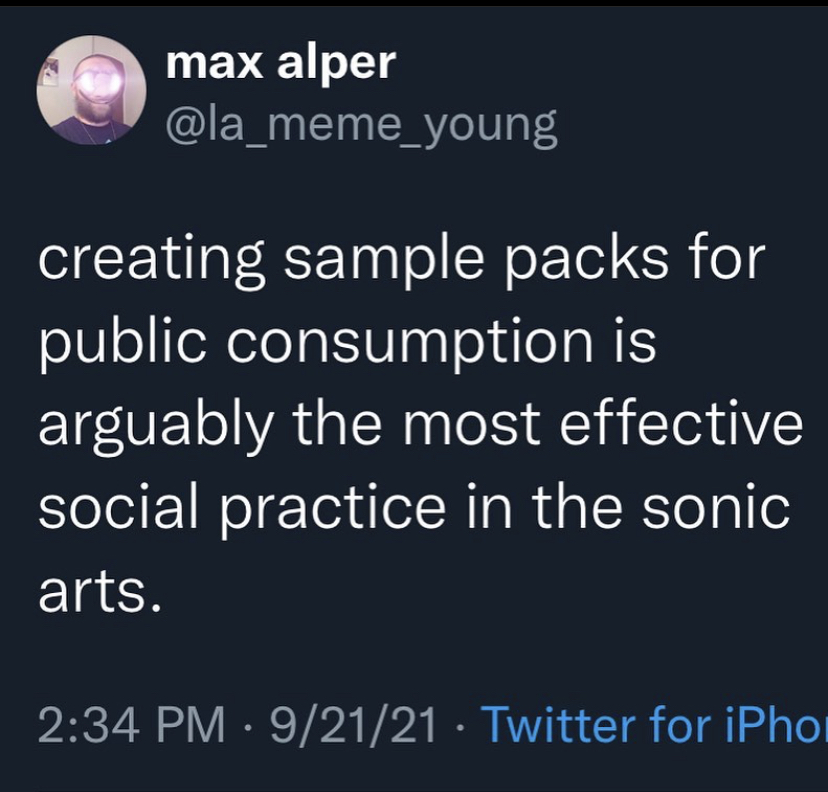Screen dimensions: 828x792
Task: Open the @la_meme_young handle link
Action: (x=360, y=126)
